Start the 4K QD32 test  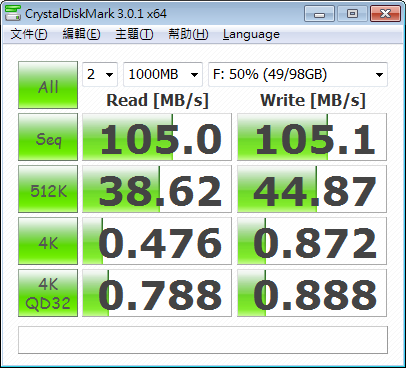tap(48, 293)
